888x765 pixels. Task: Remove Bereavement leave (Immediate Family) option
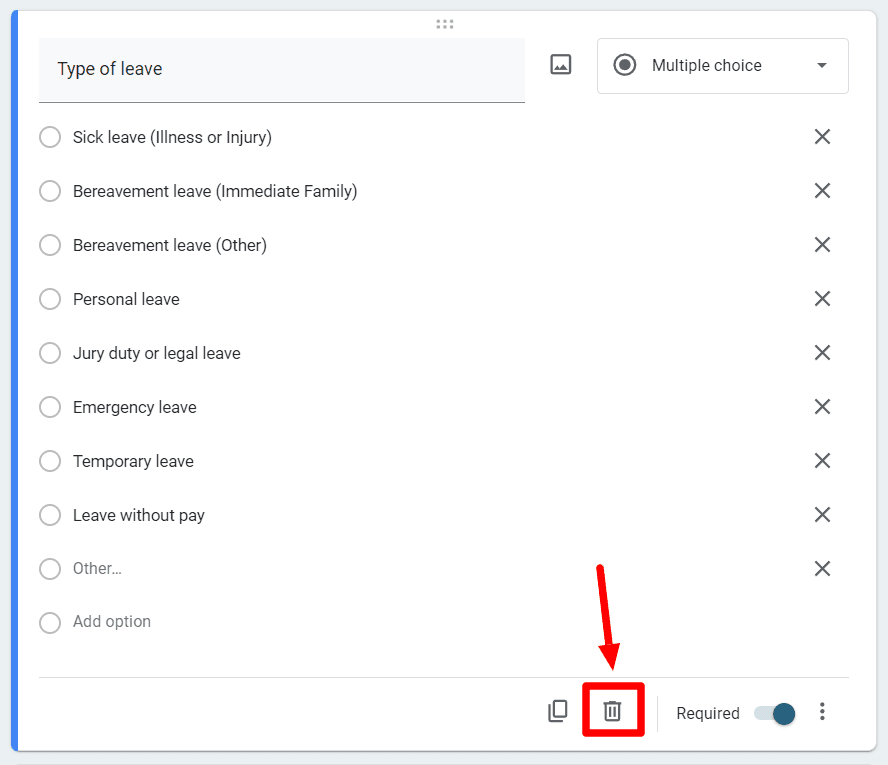(x=822, y=191)
